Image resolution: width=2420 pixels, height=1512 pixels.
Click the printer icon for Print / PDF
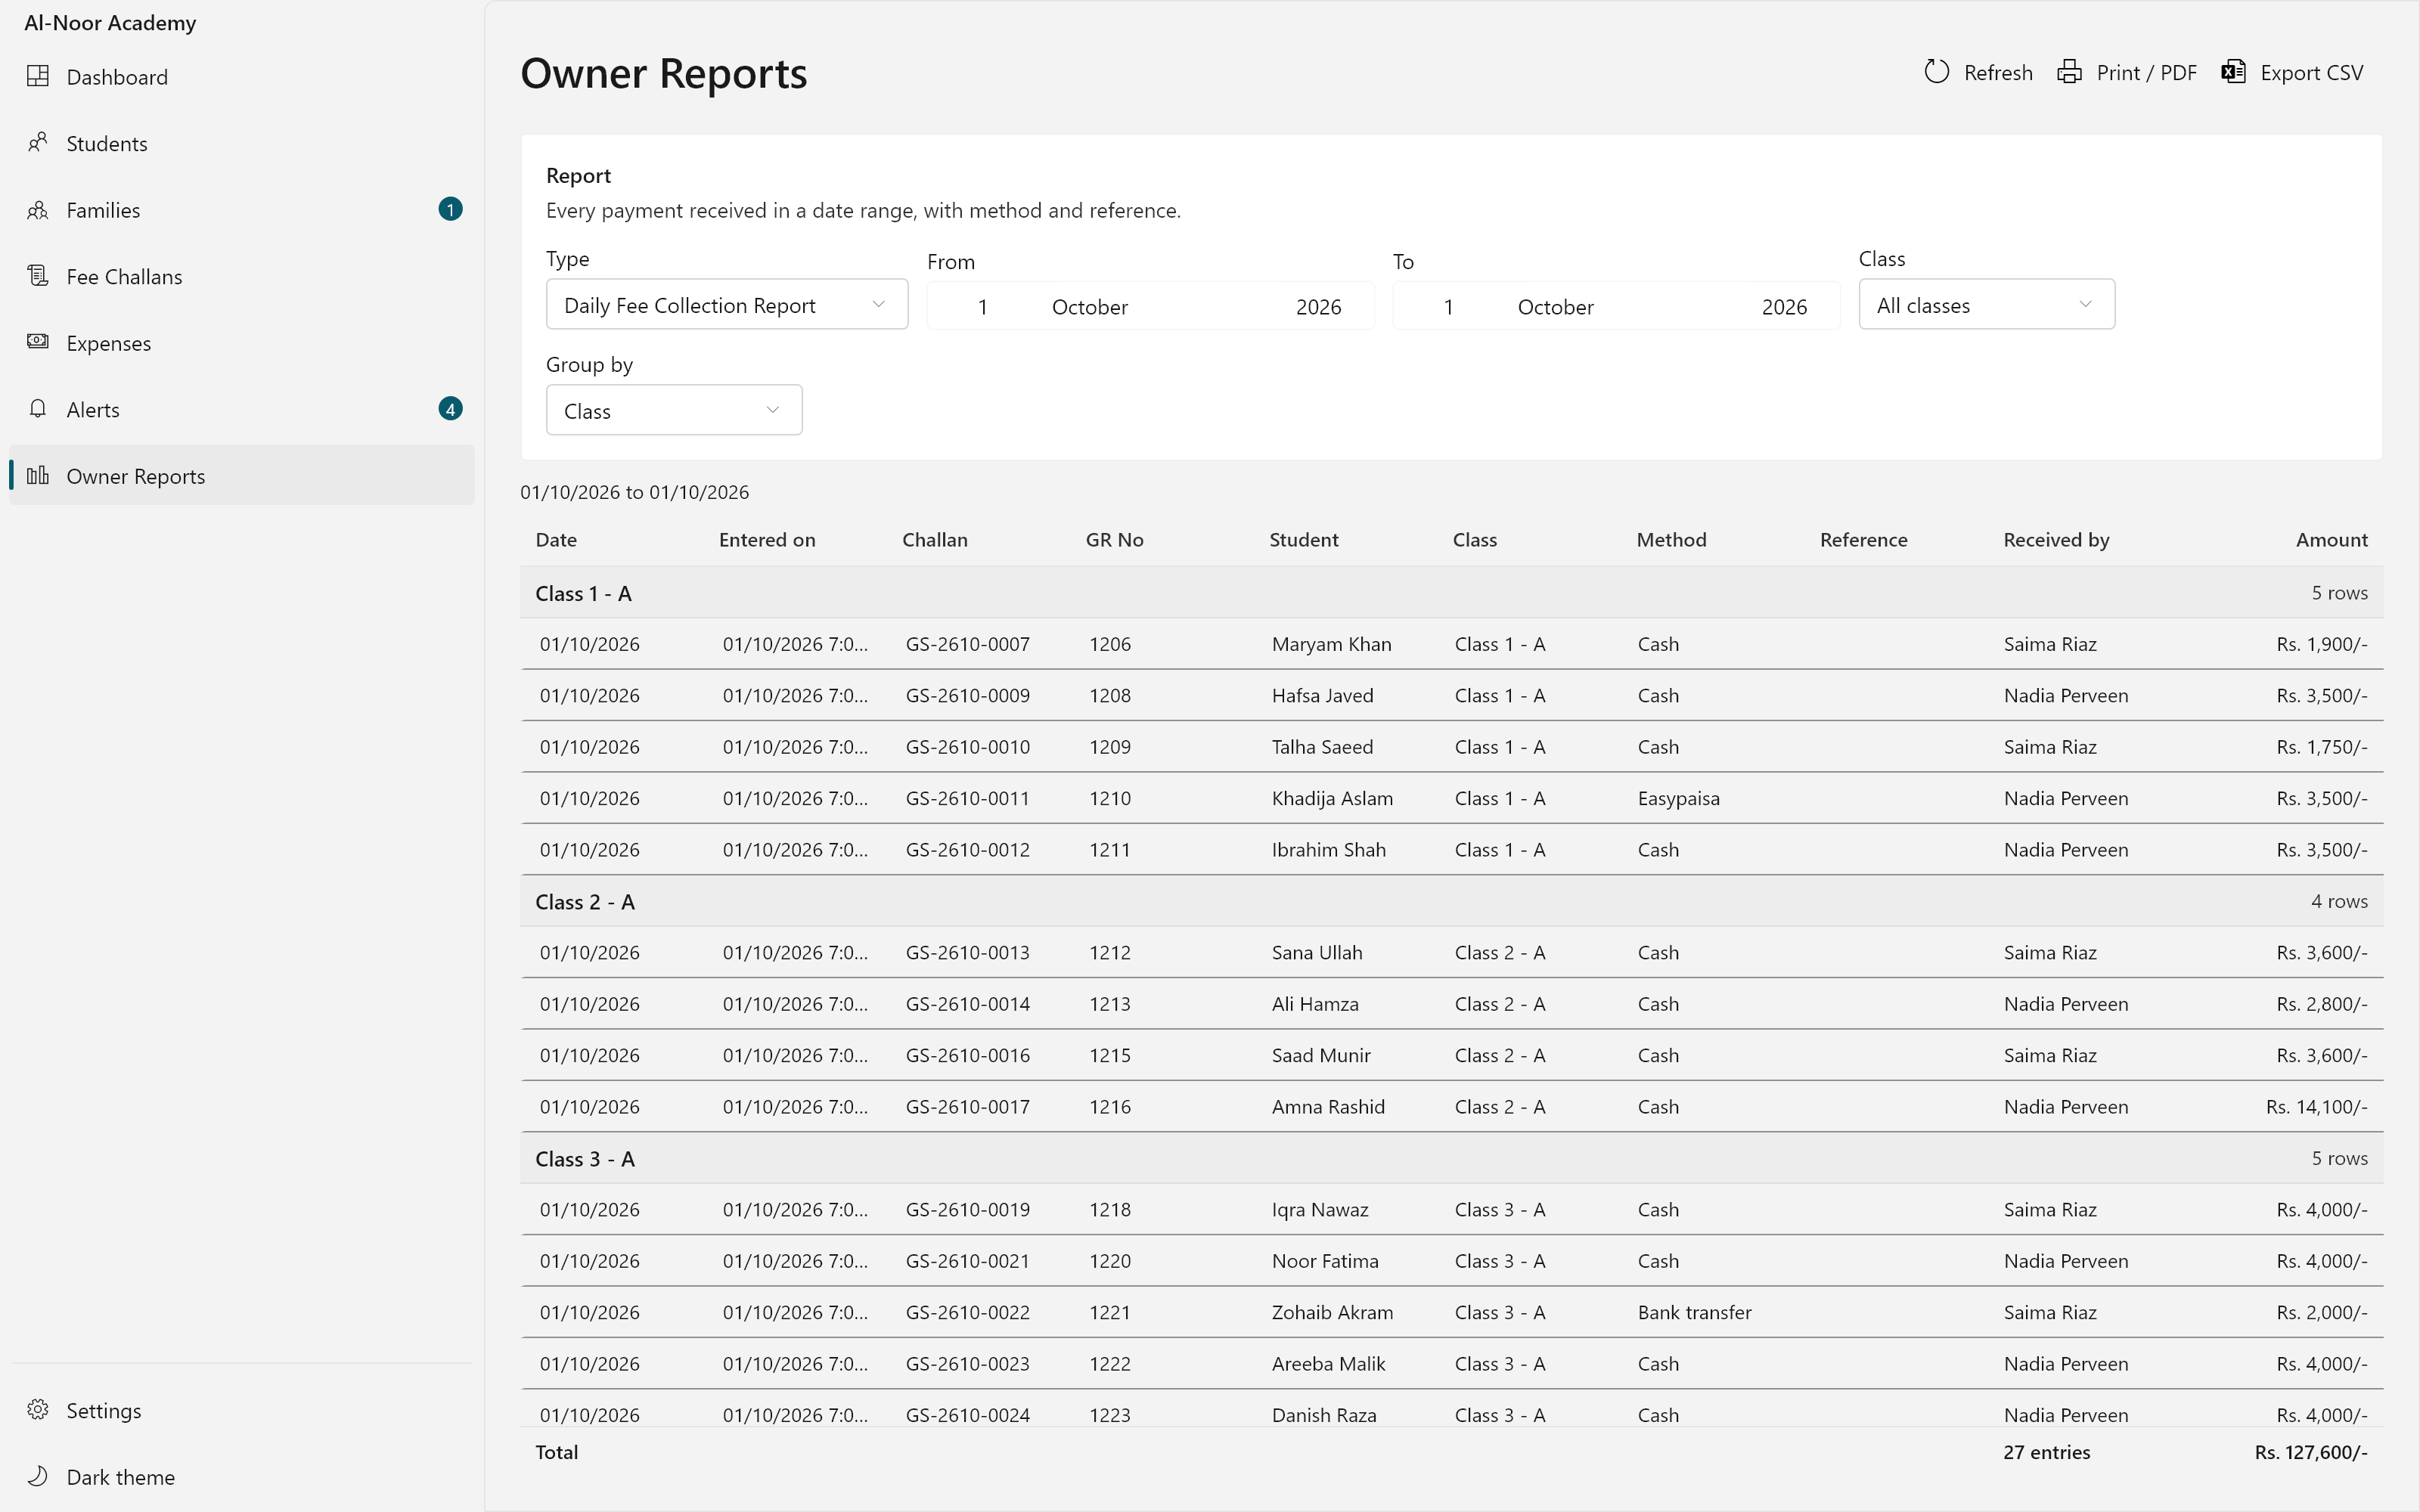2069,72
